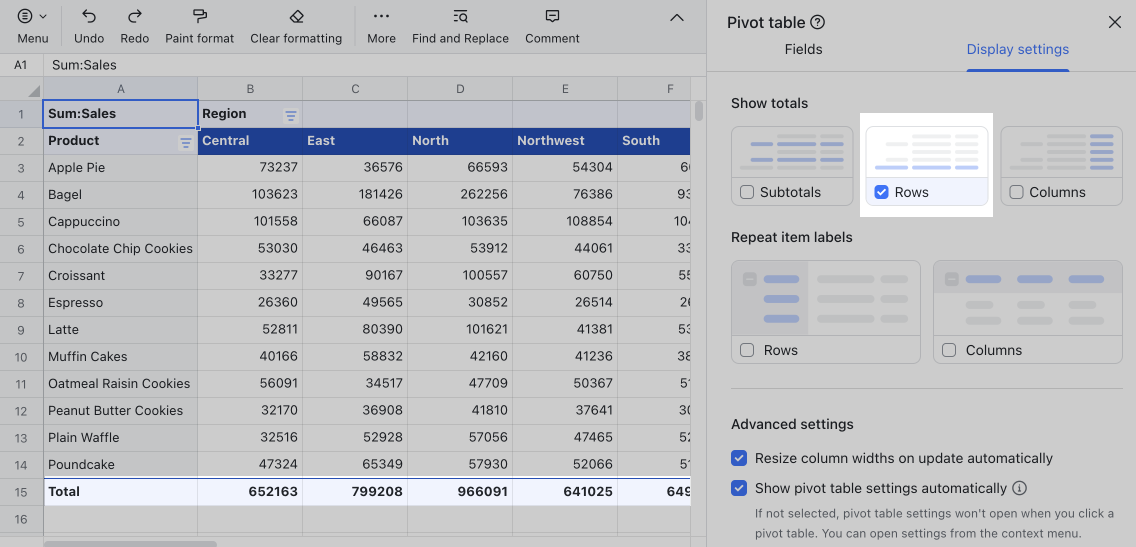Click the Clear formatting eraser icon
This screenshot has width=1136, height=547.
[x=296, y=17]
